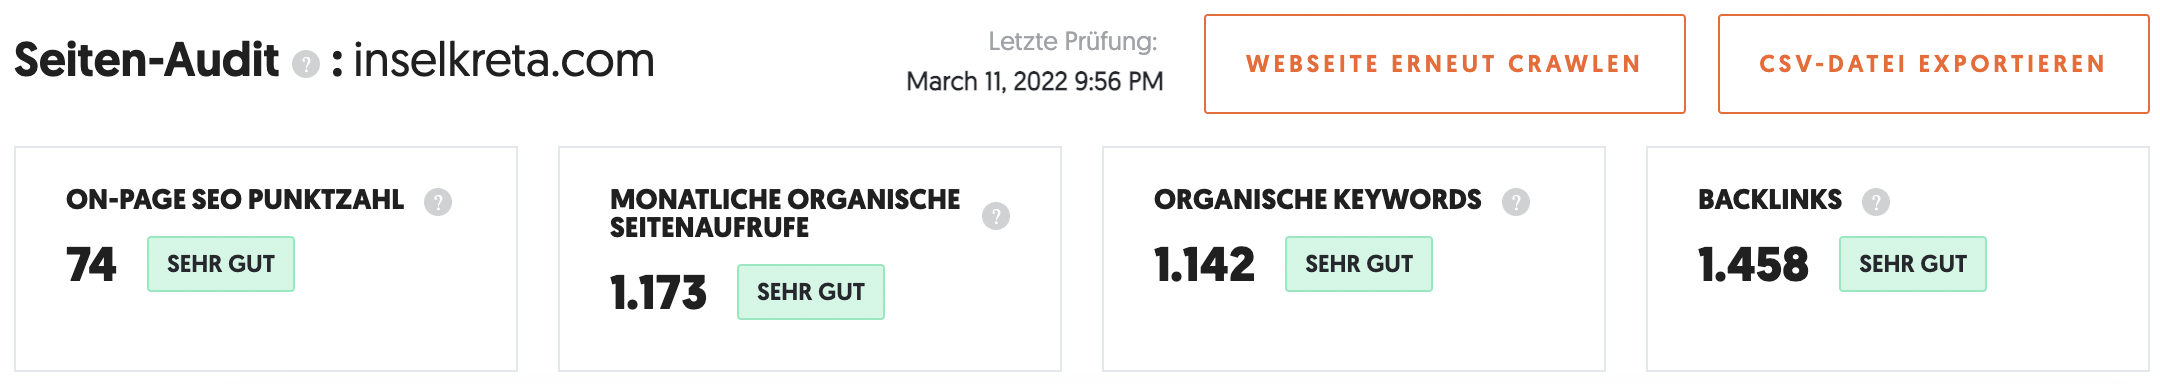The image size is (2160, 384).
Task: Click the On-Page SEO Punktzahl heading
Action: 235,200
